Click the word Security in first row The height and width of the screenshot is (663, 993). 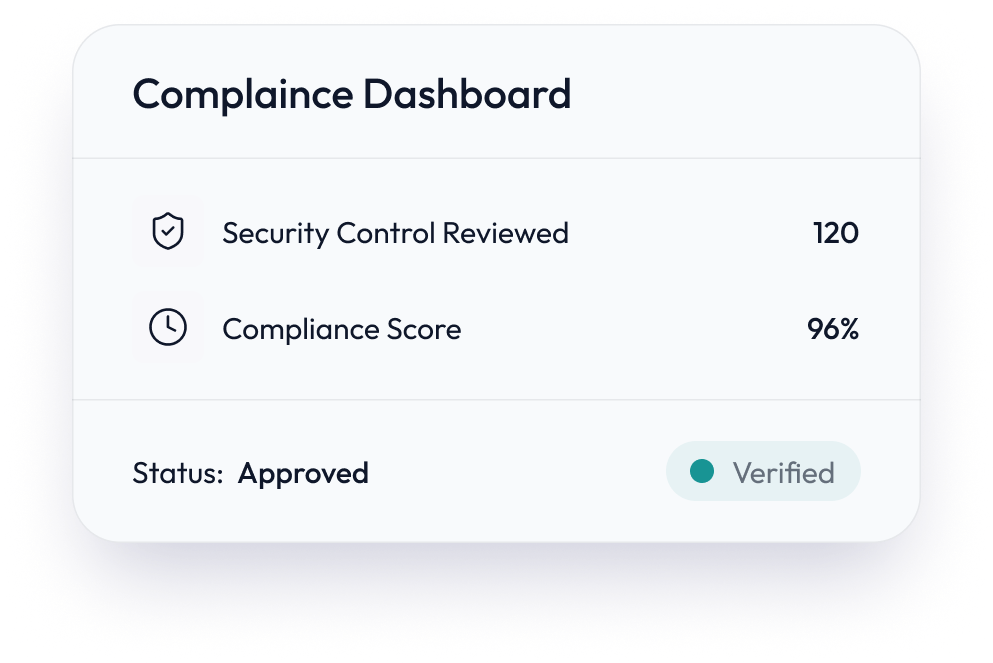point(275,234)
